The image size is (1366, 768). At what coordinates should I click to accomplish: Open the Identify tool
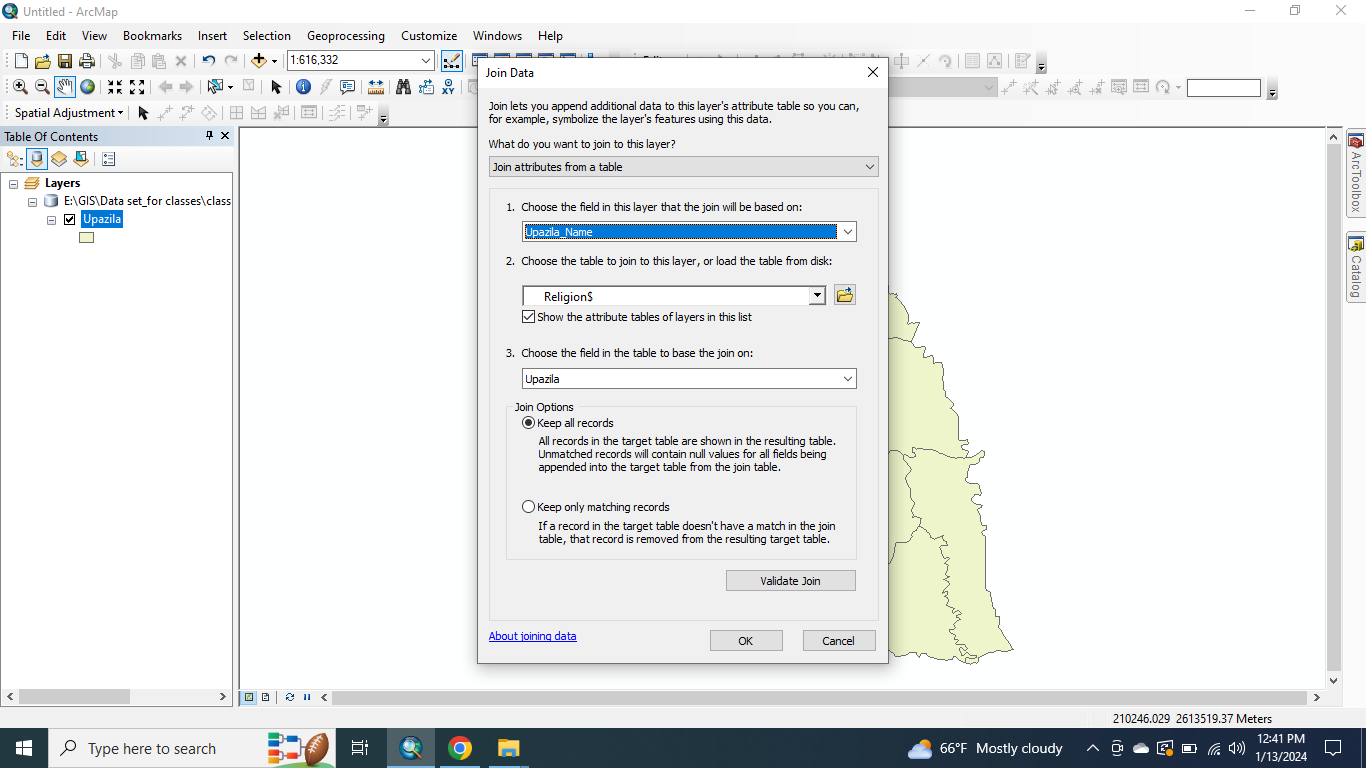(x=303, y=87)
